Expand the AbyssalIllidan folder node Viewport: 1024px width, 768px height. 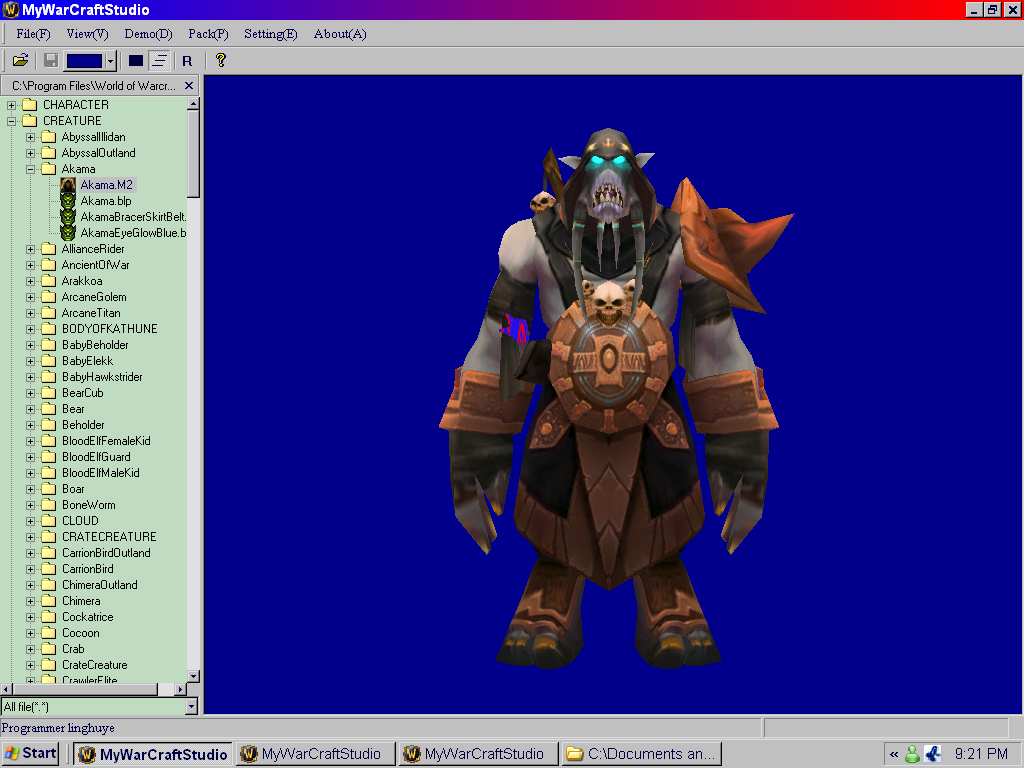tap(30, 137)
